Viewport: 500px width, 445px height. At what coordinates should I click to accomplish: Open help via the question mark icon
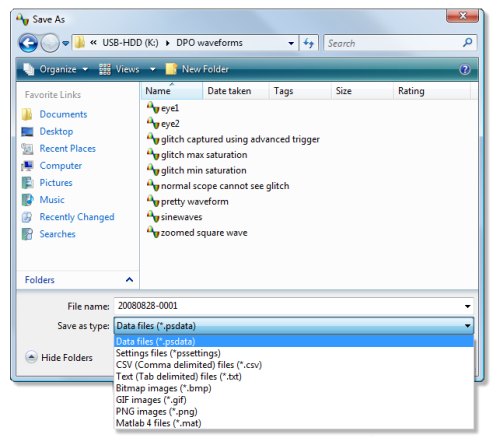(x=465, y=69)
